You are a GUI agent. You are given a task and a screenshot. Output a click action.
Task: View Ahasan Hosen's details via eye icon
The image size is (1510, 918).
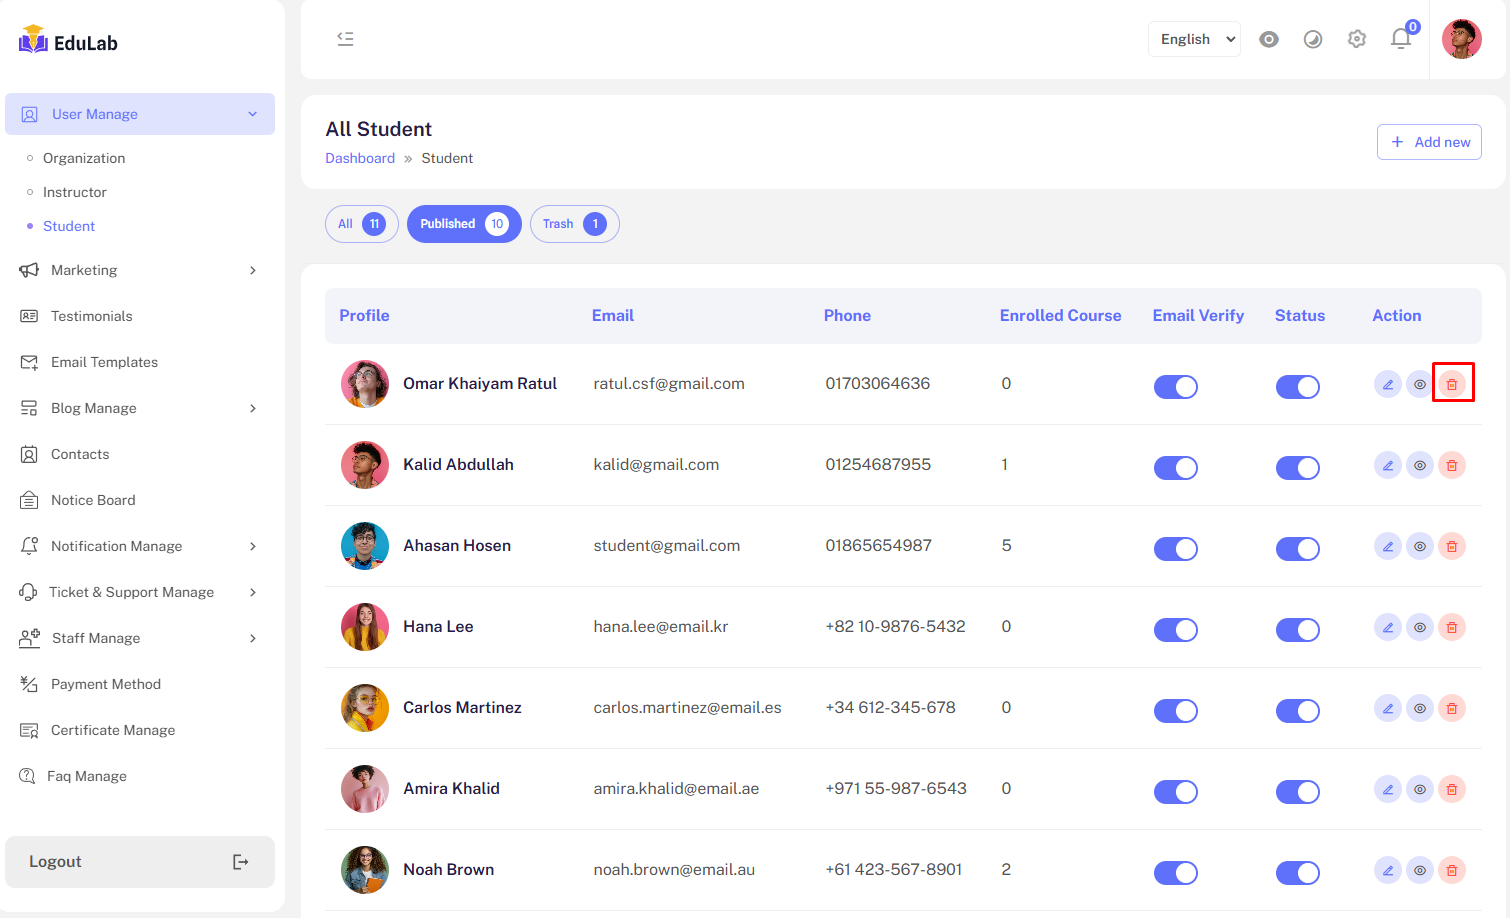1419,546
